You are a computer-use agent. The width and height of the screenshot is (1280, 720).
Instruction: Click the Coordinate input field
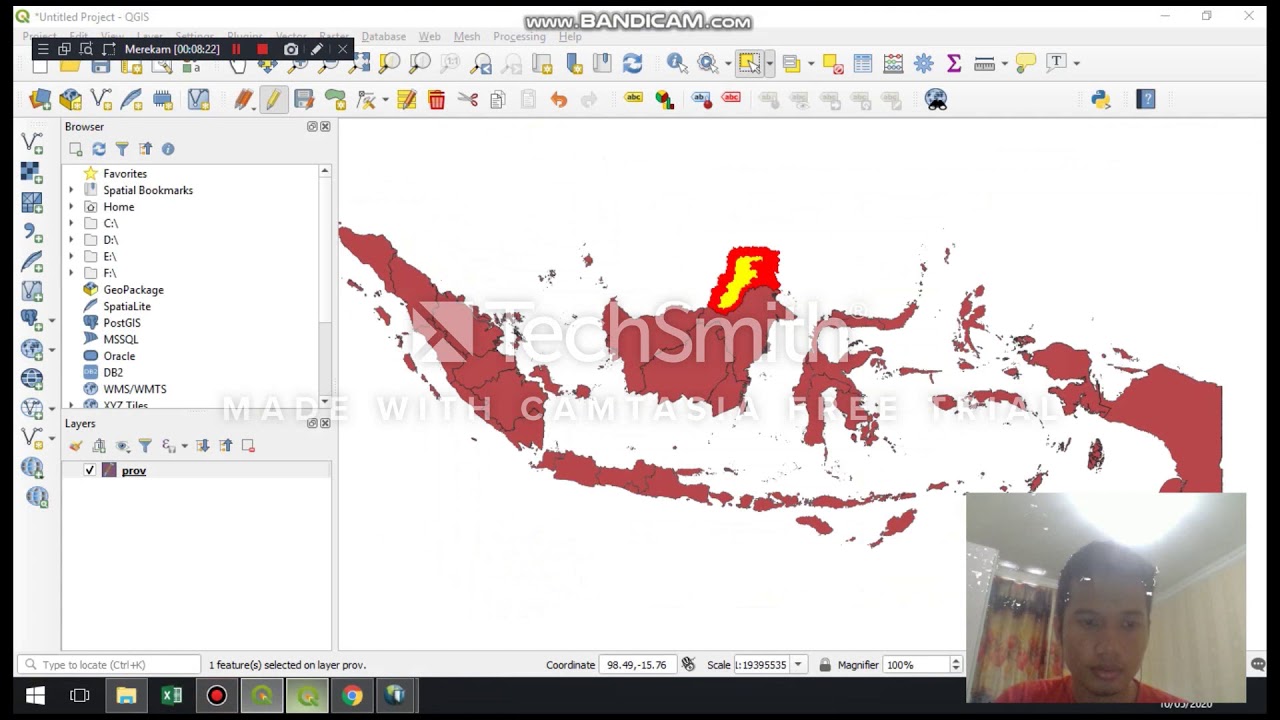pos(640,665)
